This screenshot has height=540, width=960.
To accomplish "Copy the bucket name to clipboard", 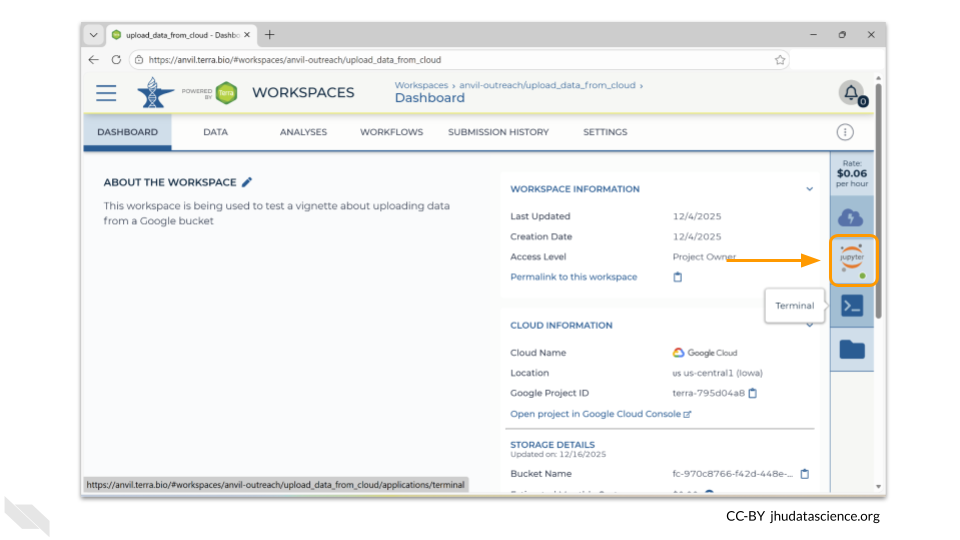I will (804, 473).
